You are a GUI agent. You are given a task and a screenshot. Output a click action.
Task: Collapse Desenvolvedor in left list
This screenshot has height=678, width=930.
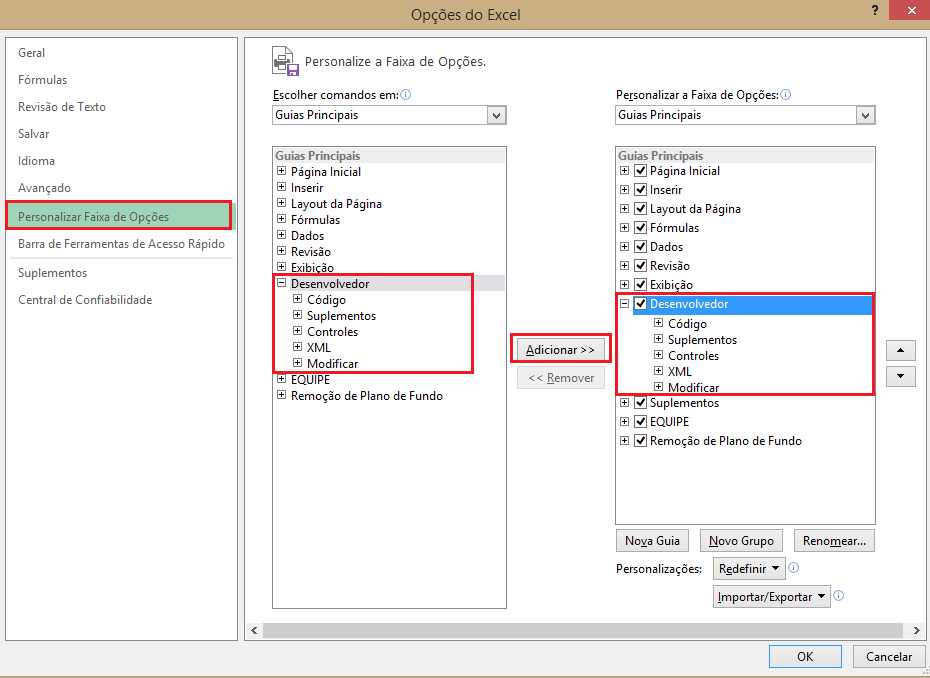point(282,283)
